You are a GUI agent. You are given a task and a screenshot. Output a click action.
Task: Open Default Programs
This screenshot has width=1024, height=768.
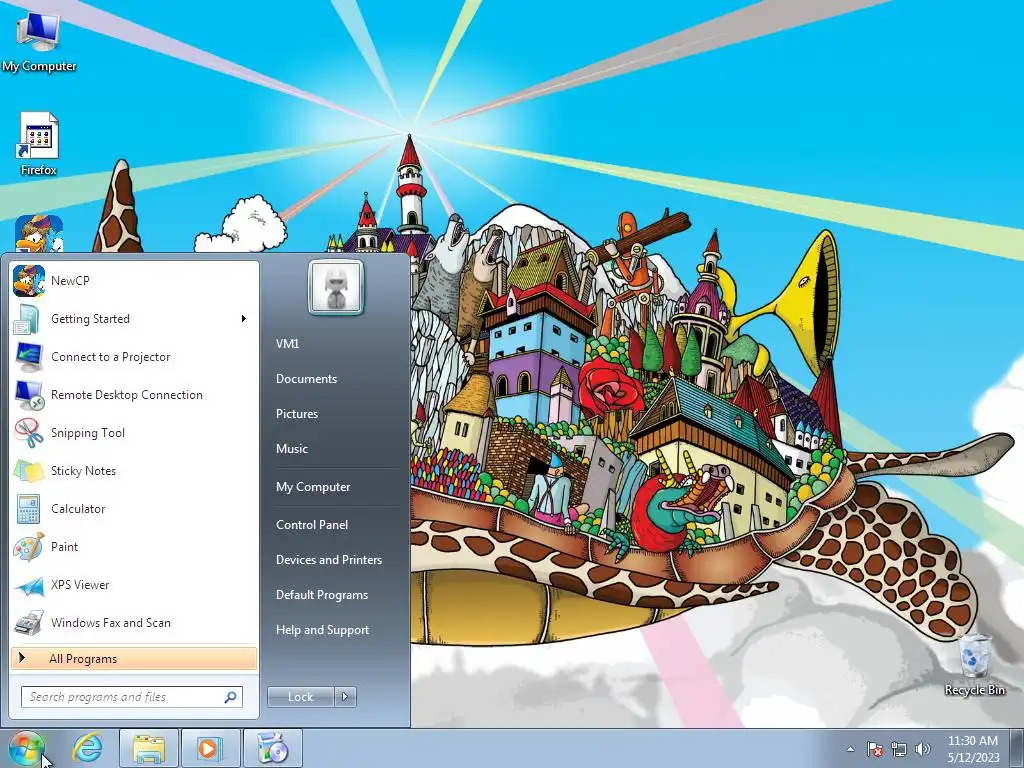point(322,595)
